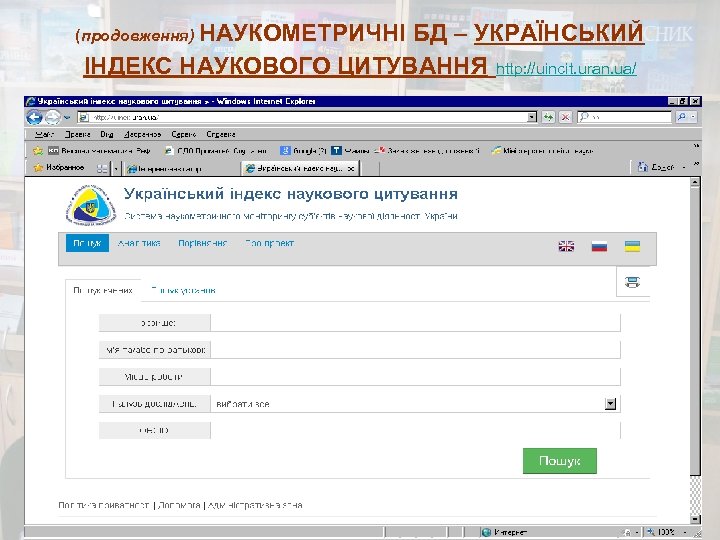Select the Порівняння navigation item

(202, 243)
